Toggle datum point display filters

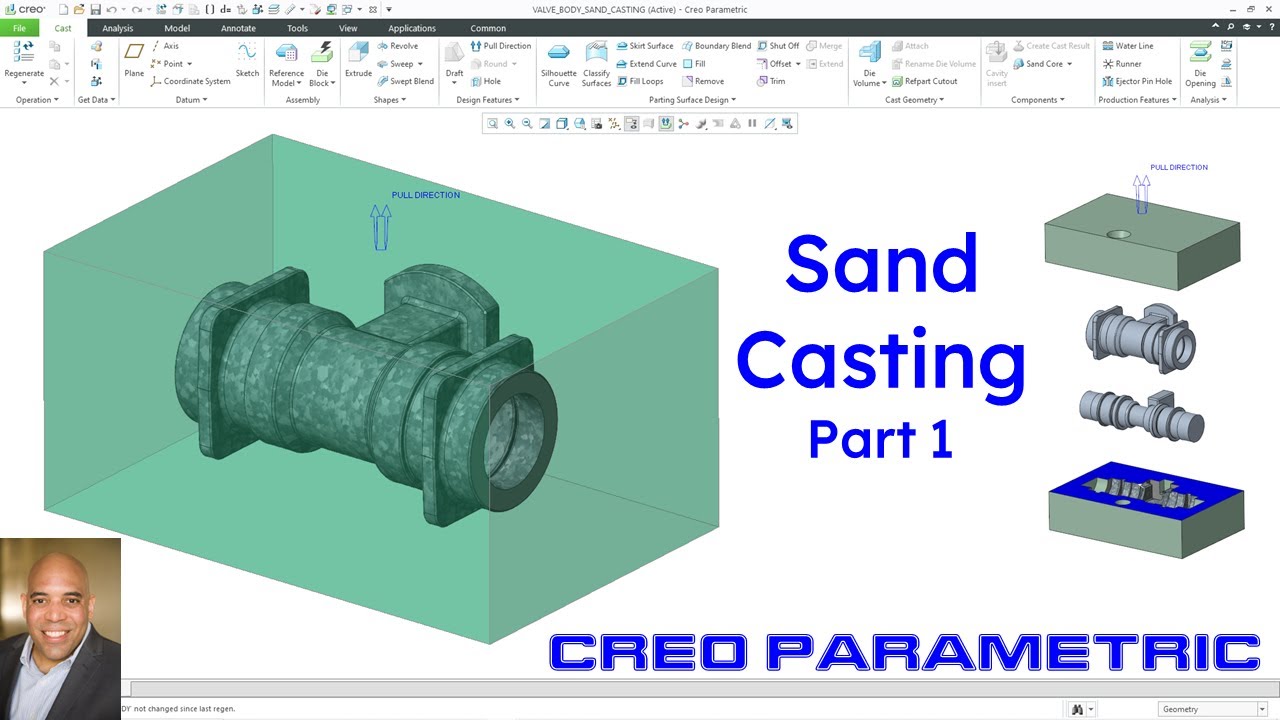(614, 124)
